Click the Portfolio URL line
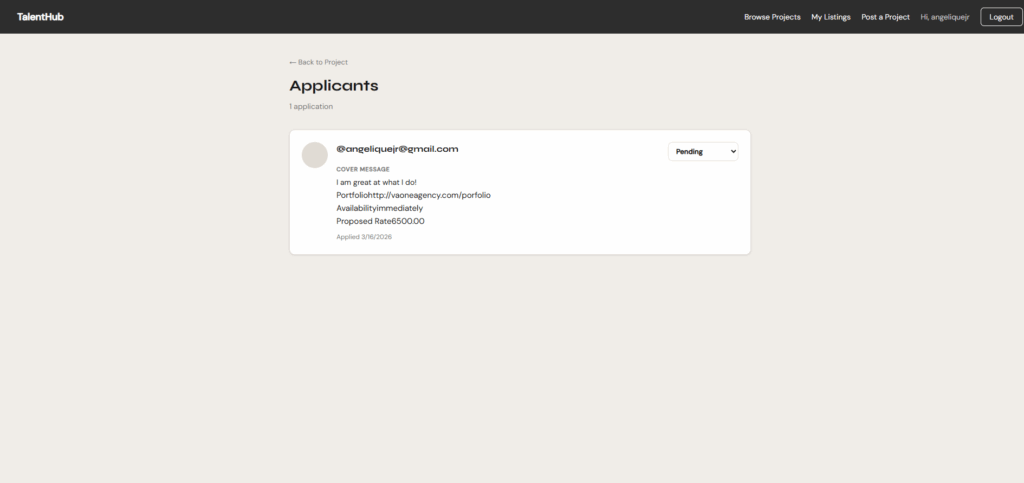Image resolution: width=1024 pixels, height=483 pixels. (413, 195)
